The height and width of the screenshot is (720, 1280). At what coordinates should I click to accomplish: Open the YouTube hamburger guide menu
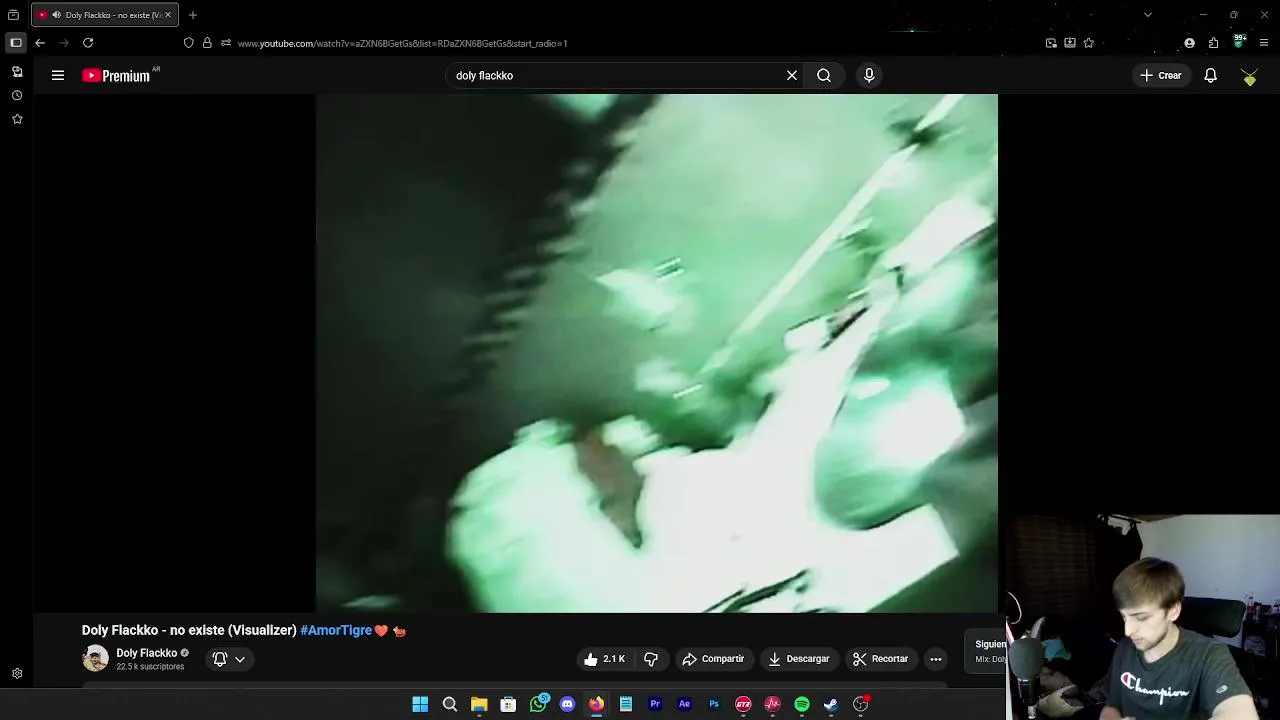pyautogui.click(x=58, y=75)
